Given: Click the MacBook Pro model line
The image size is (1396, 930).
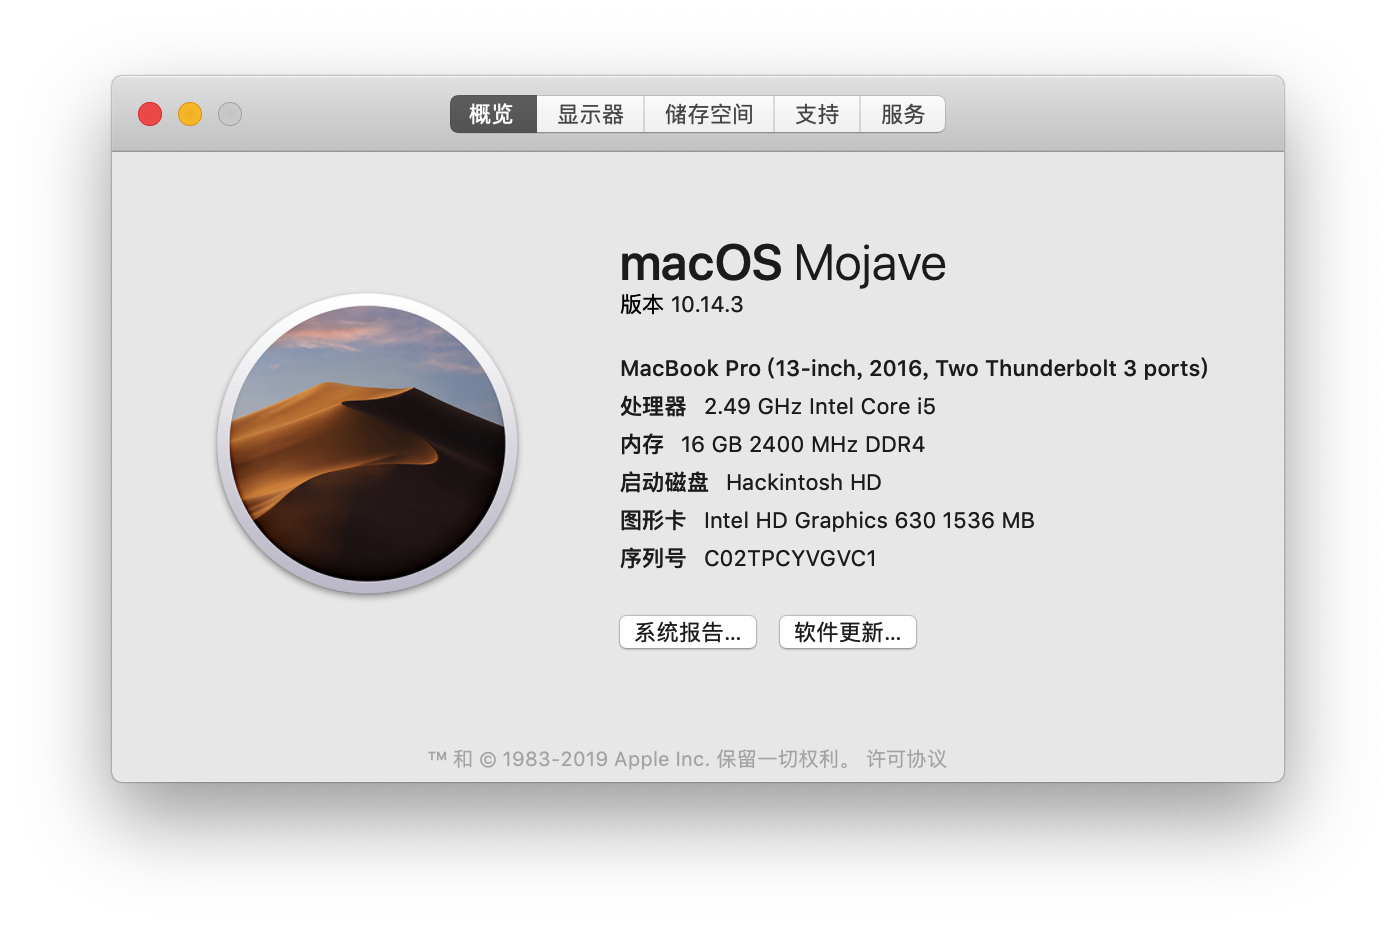Looking at the screenshot, I should click(914, 368).
